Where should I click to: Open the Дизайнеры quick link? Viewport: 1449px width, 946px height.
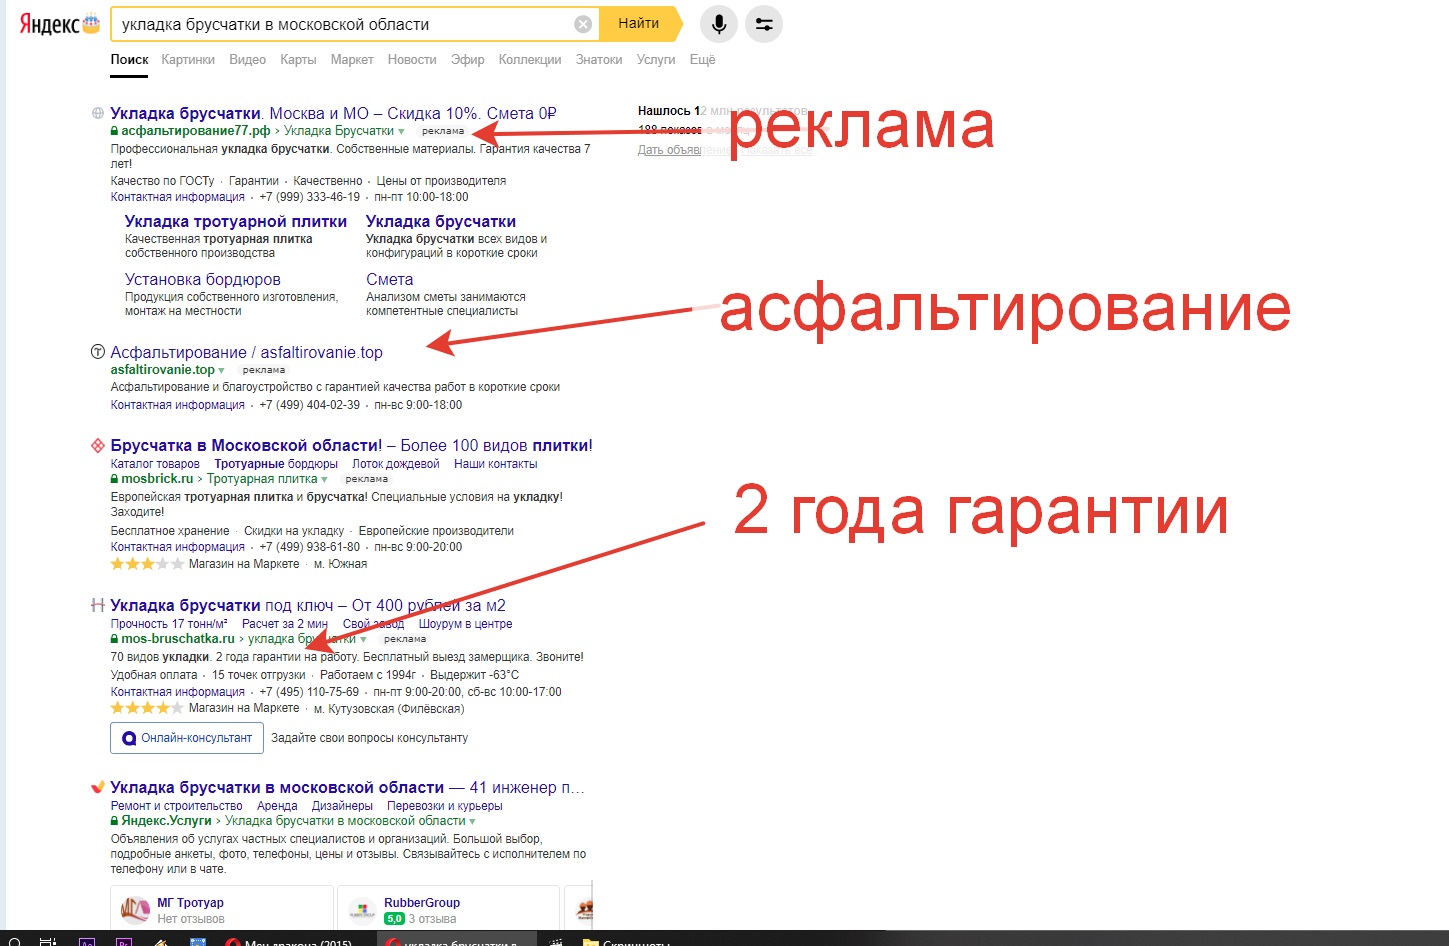point(342,806)
